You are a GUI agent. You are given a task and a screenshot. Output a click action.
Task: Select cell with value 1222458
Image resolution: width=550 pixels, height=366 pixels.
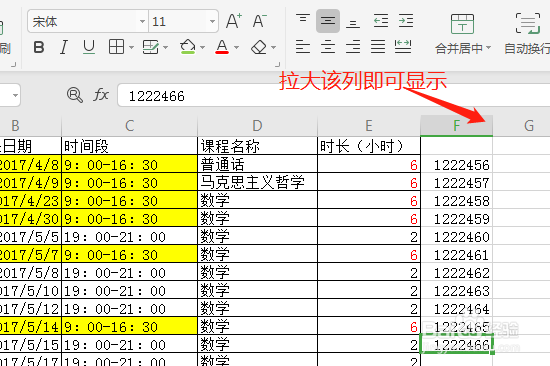pyautogui.click(x=457, y=200)
